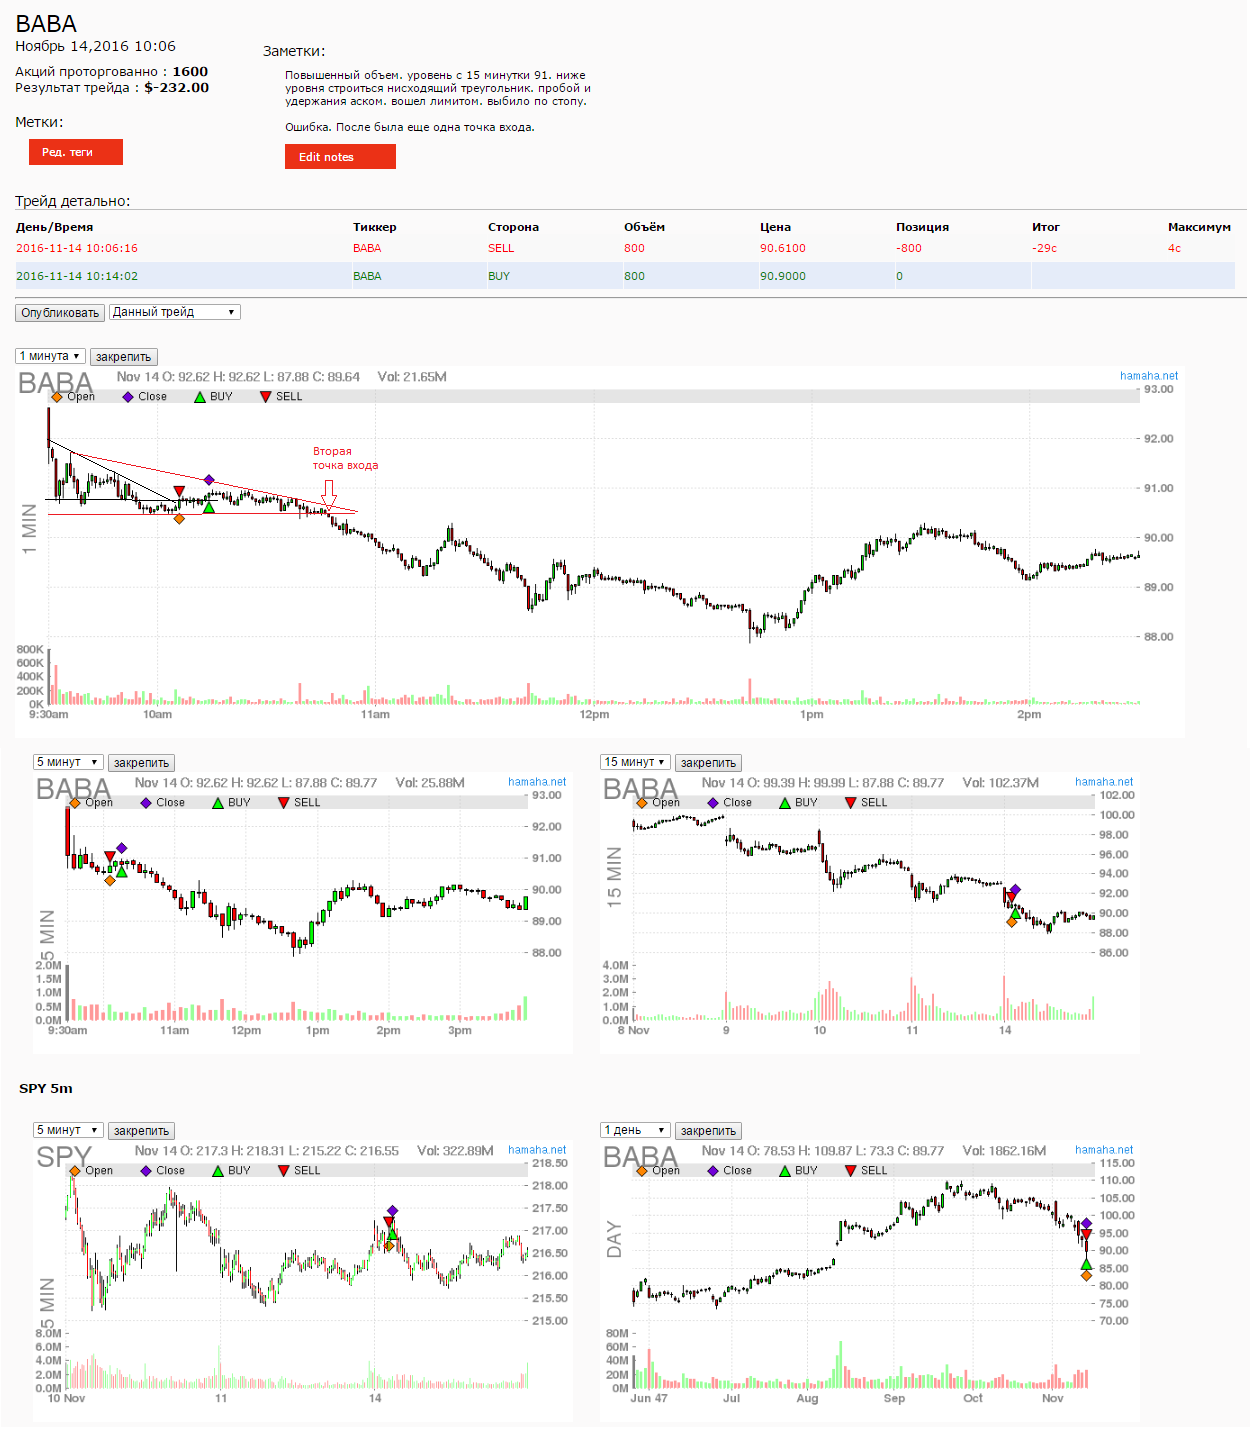Click green BUY icon in 15 min legend

pos(785,803)
